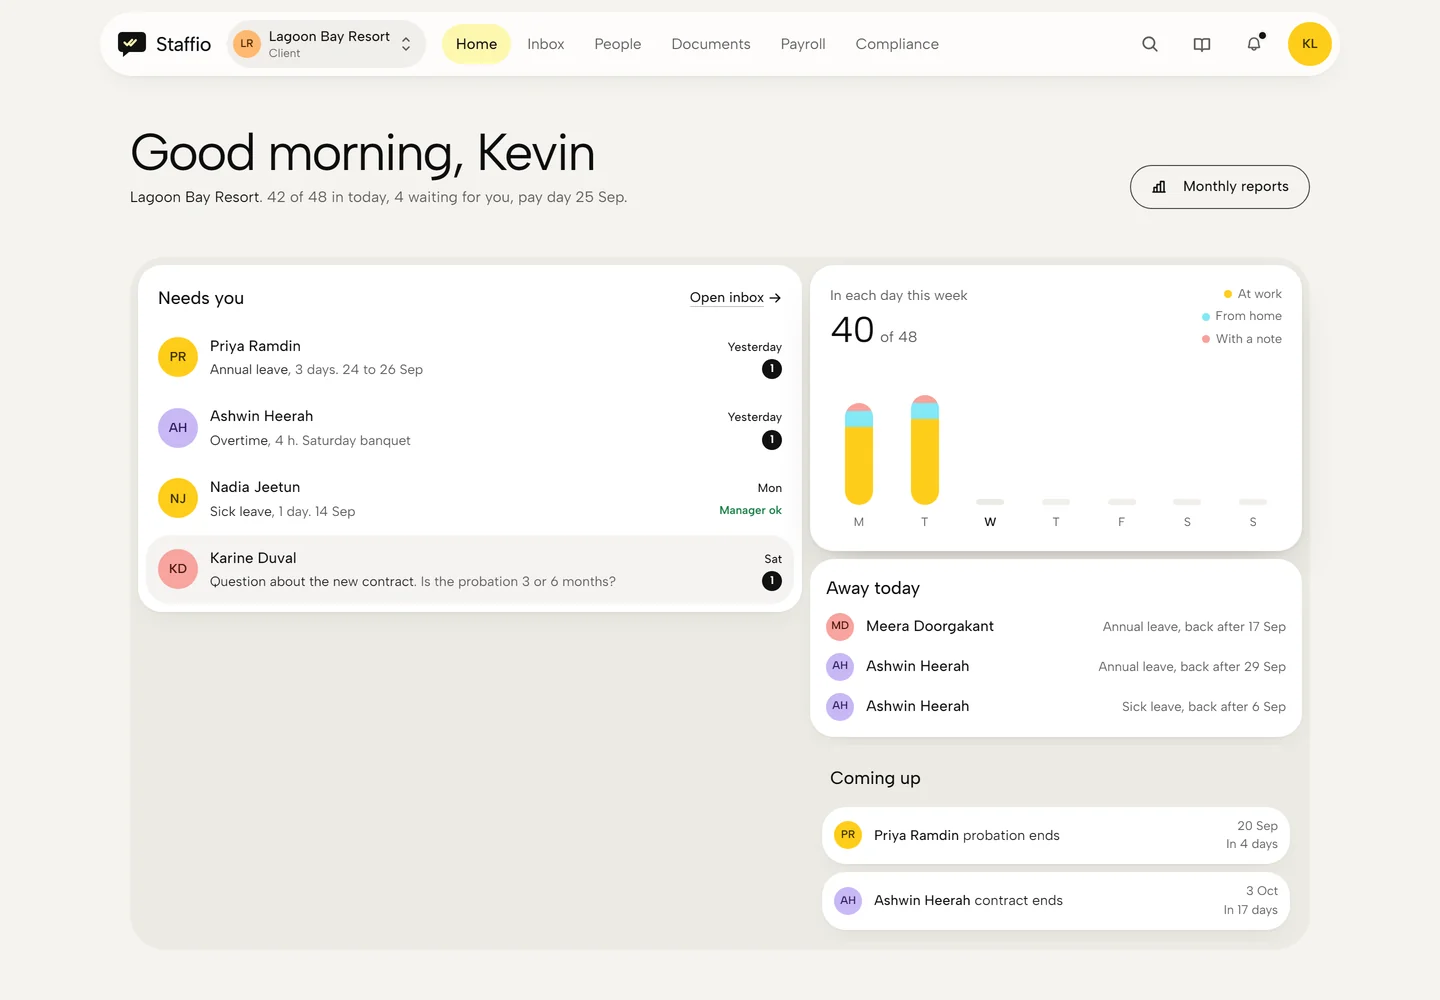The width and height of the screenshot is (1440, 1000).
Task: Open the Documents tab
Action: click(x=711, y=44)
